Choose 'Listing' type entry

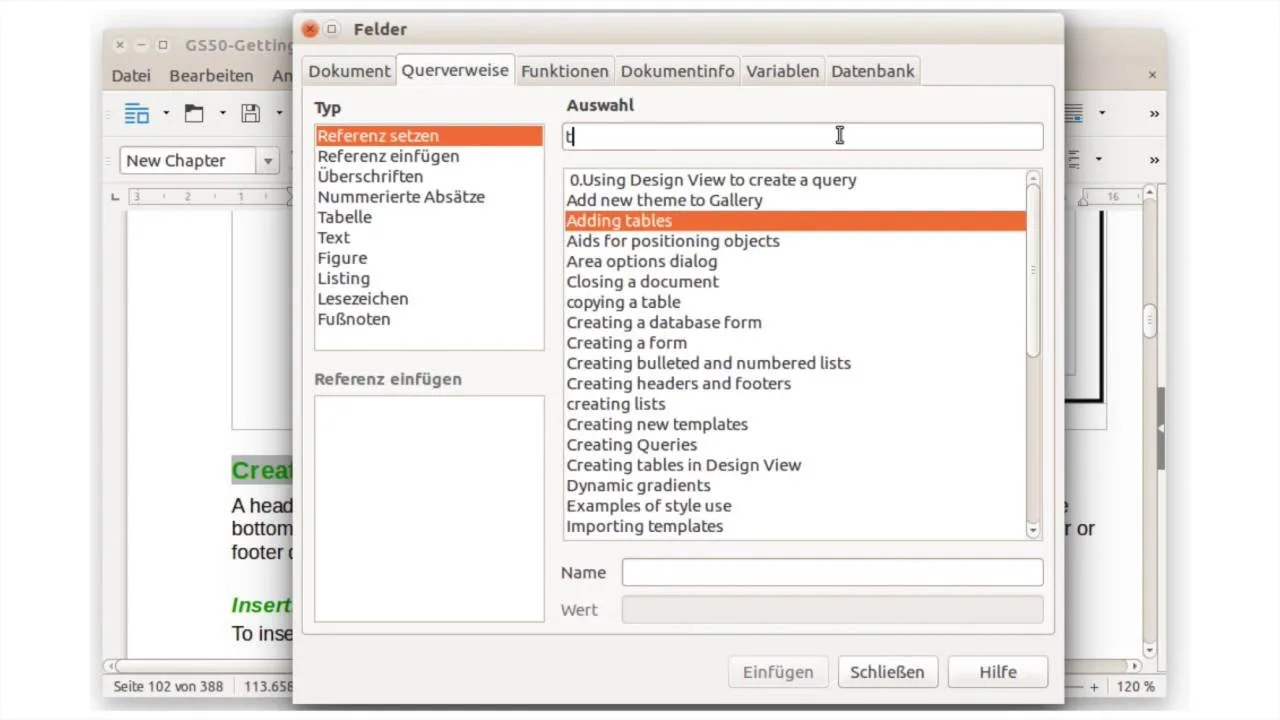[429, 278]
